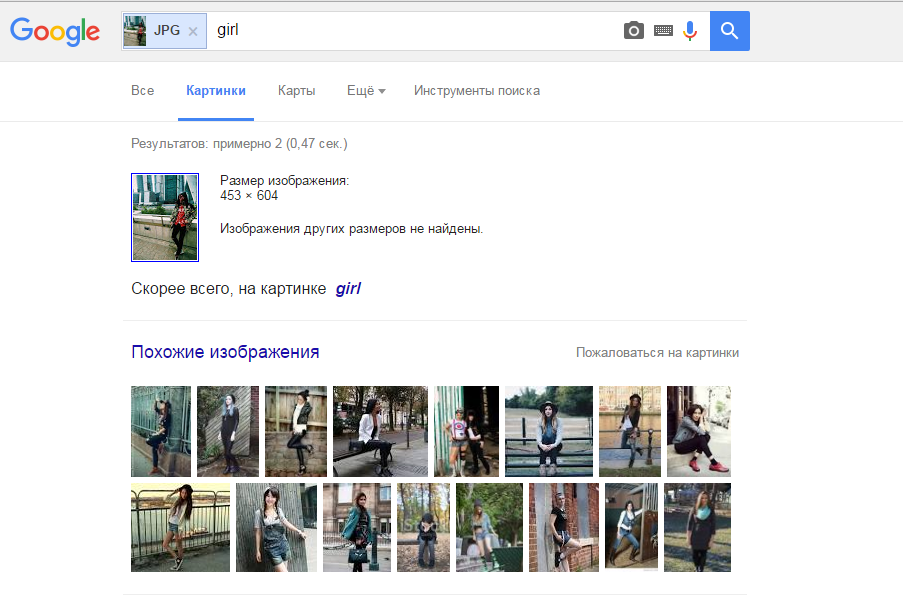Open wide top-row thumbnail of woman on bench
The width and height of the screenshot is (903, 595).
381,431
